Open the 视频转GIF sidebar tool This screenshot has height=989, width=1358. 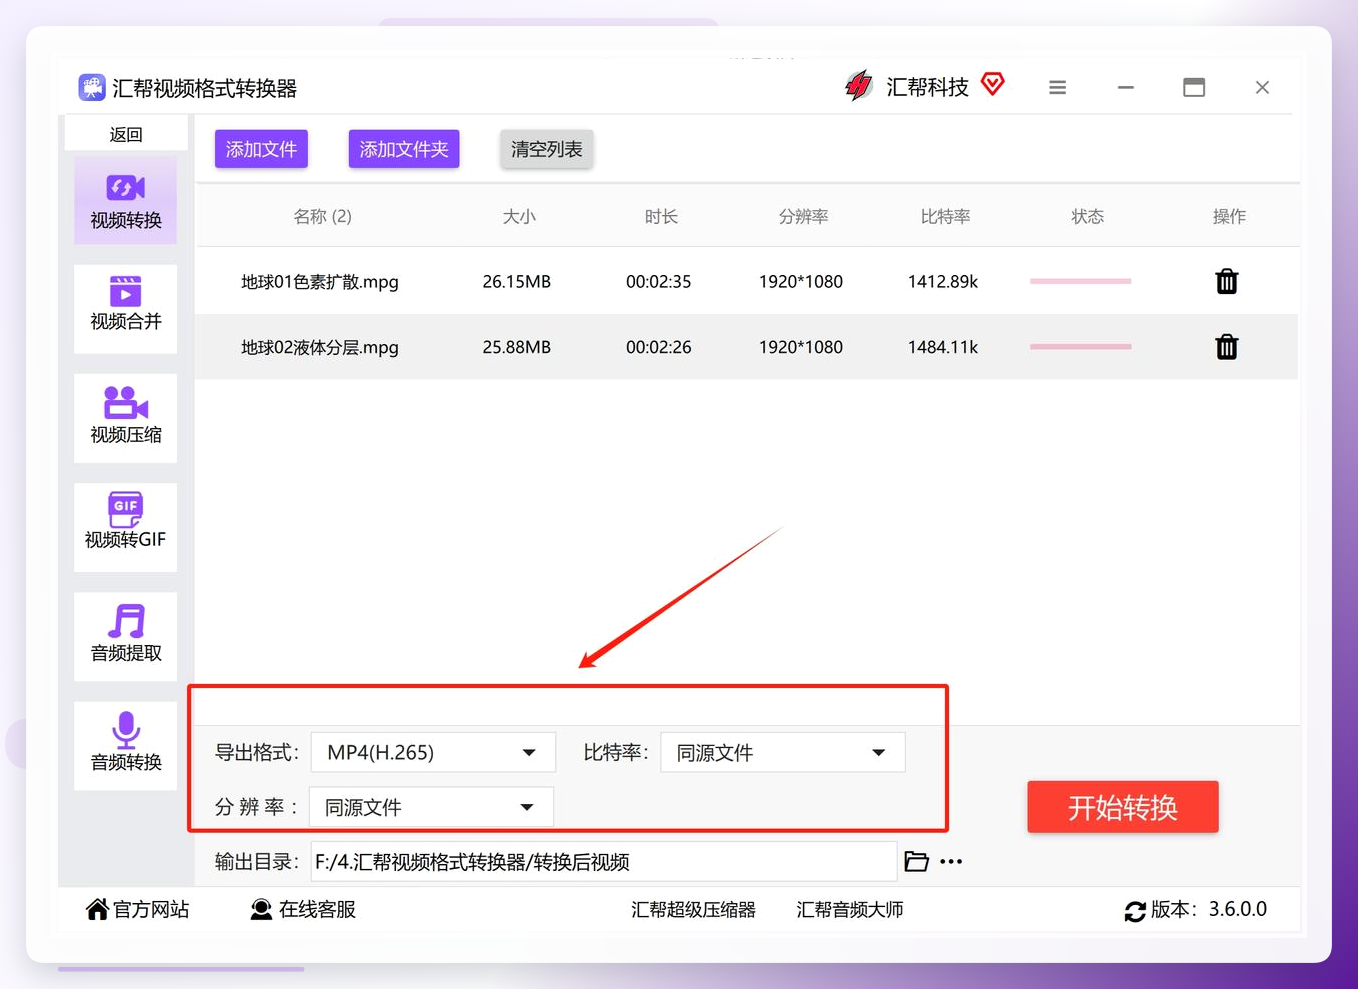point(125,527)
